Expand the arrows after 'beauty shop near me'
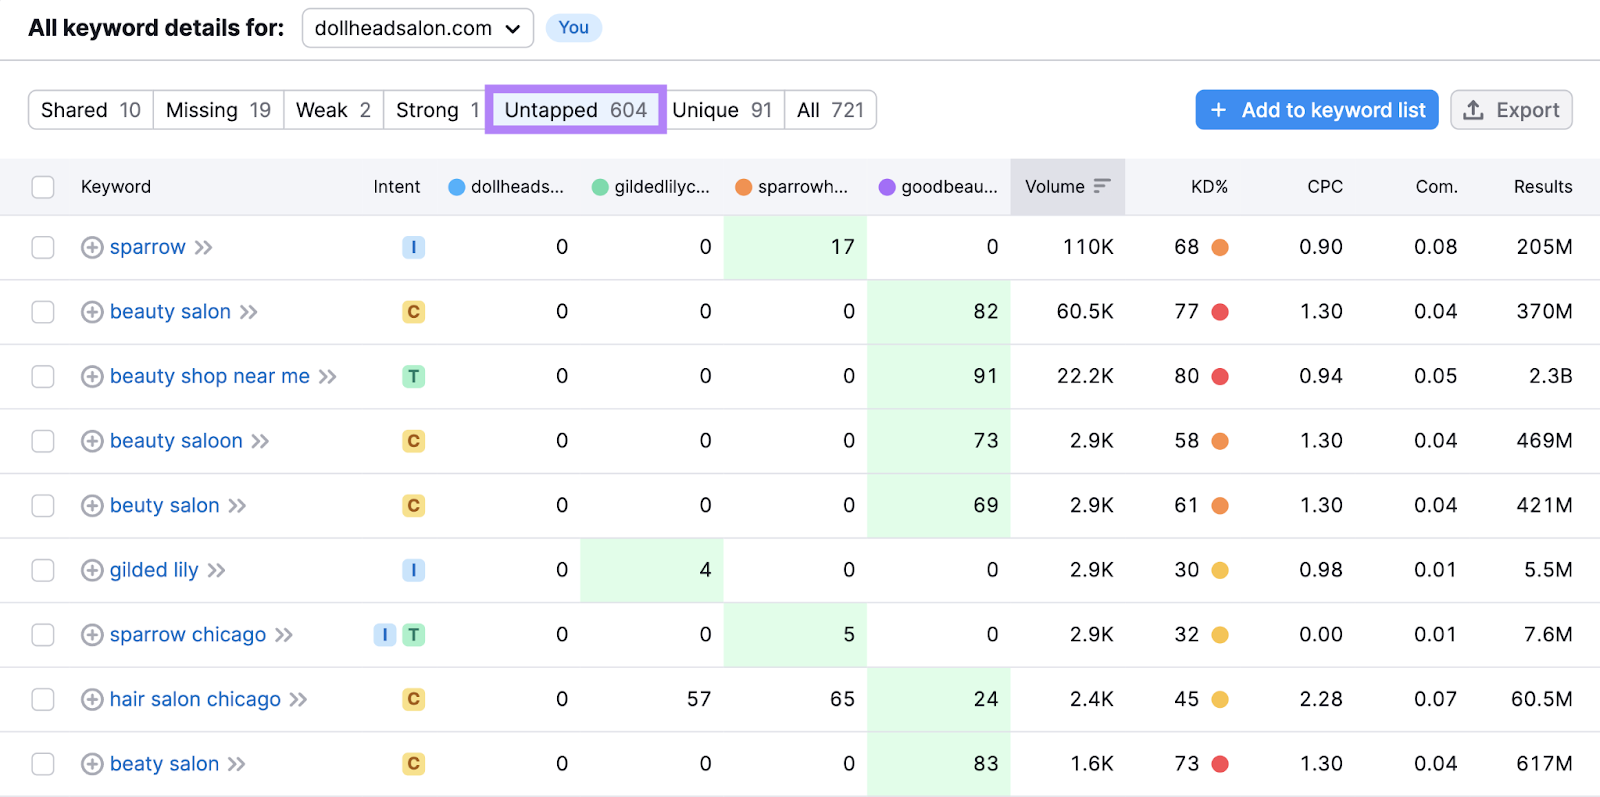This screenshot has height=797, width=1600. 328,376
